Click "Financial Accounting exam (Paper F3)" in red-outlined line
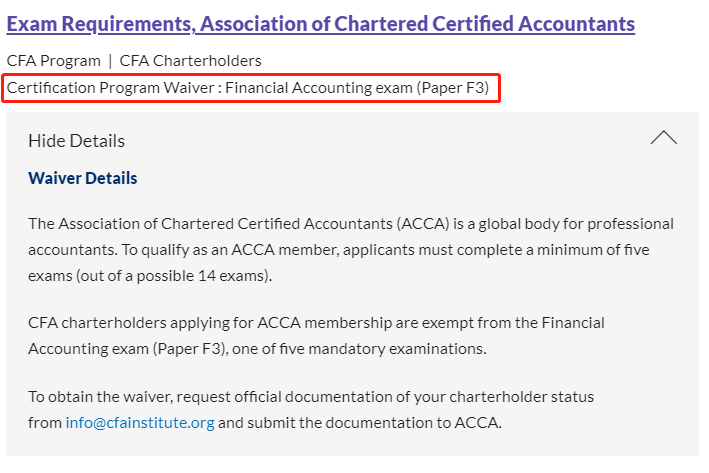The height and width of the screenshot is (473, 709). [x=358, y=88]
